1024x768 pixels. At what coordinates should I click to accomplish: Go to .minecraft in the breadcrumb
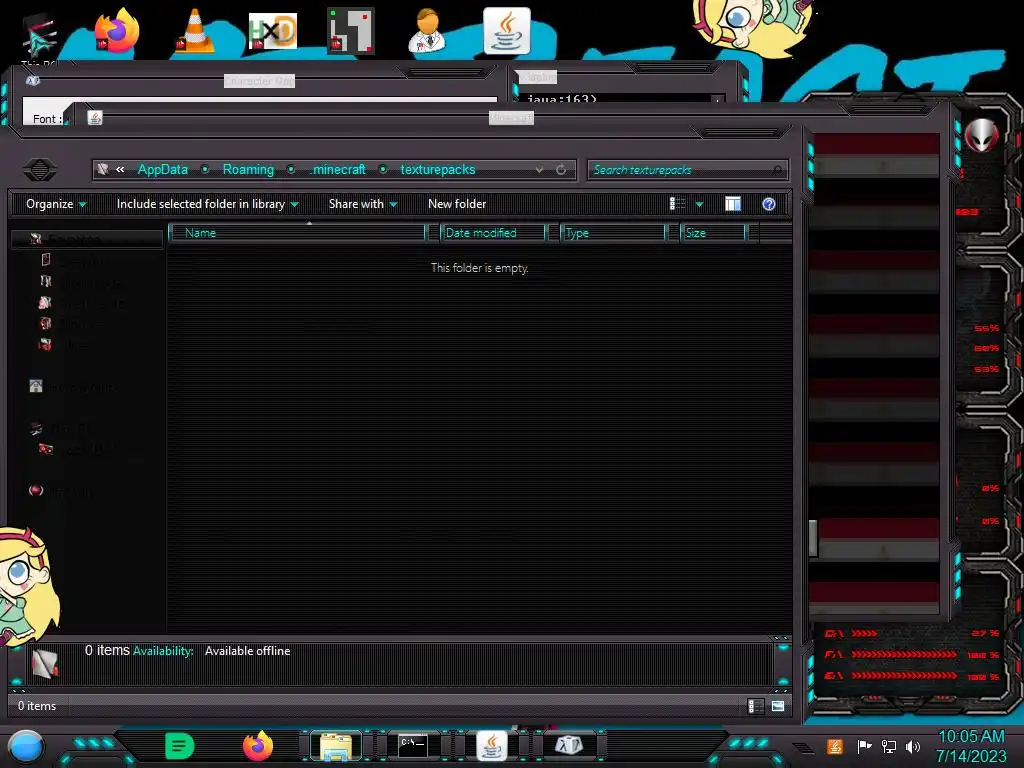tap(338, 170)
